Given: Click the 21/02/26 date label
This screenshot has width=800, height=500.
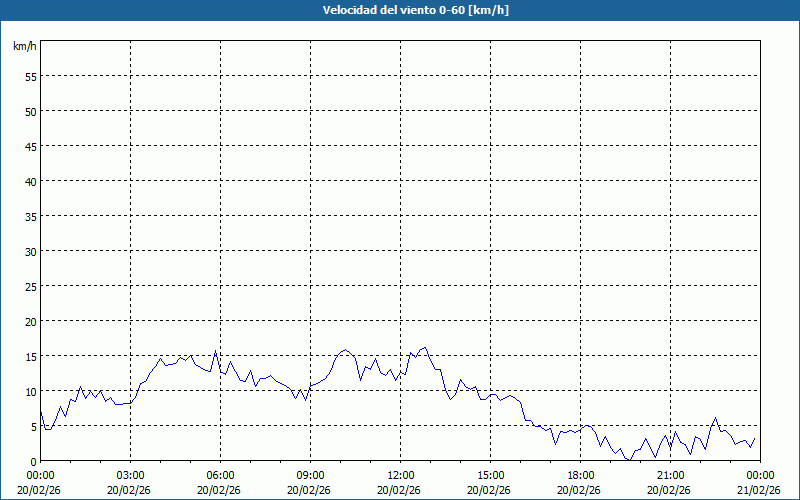Looking at the screenshot, I should [757, 490].
